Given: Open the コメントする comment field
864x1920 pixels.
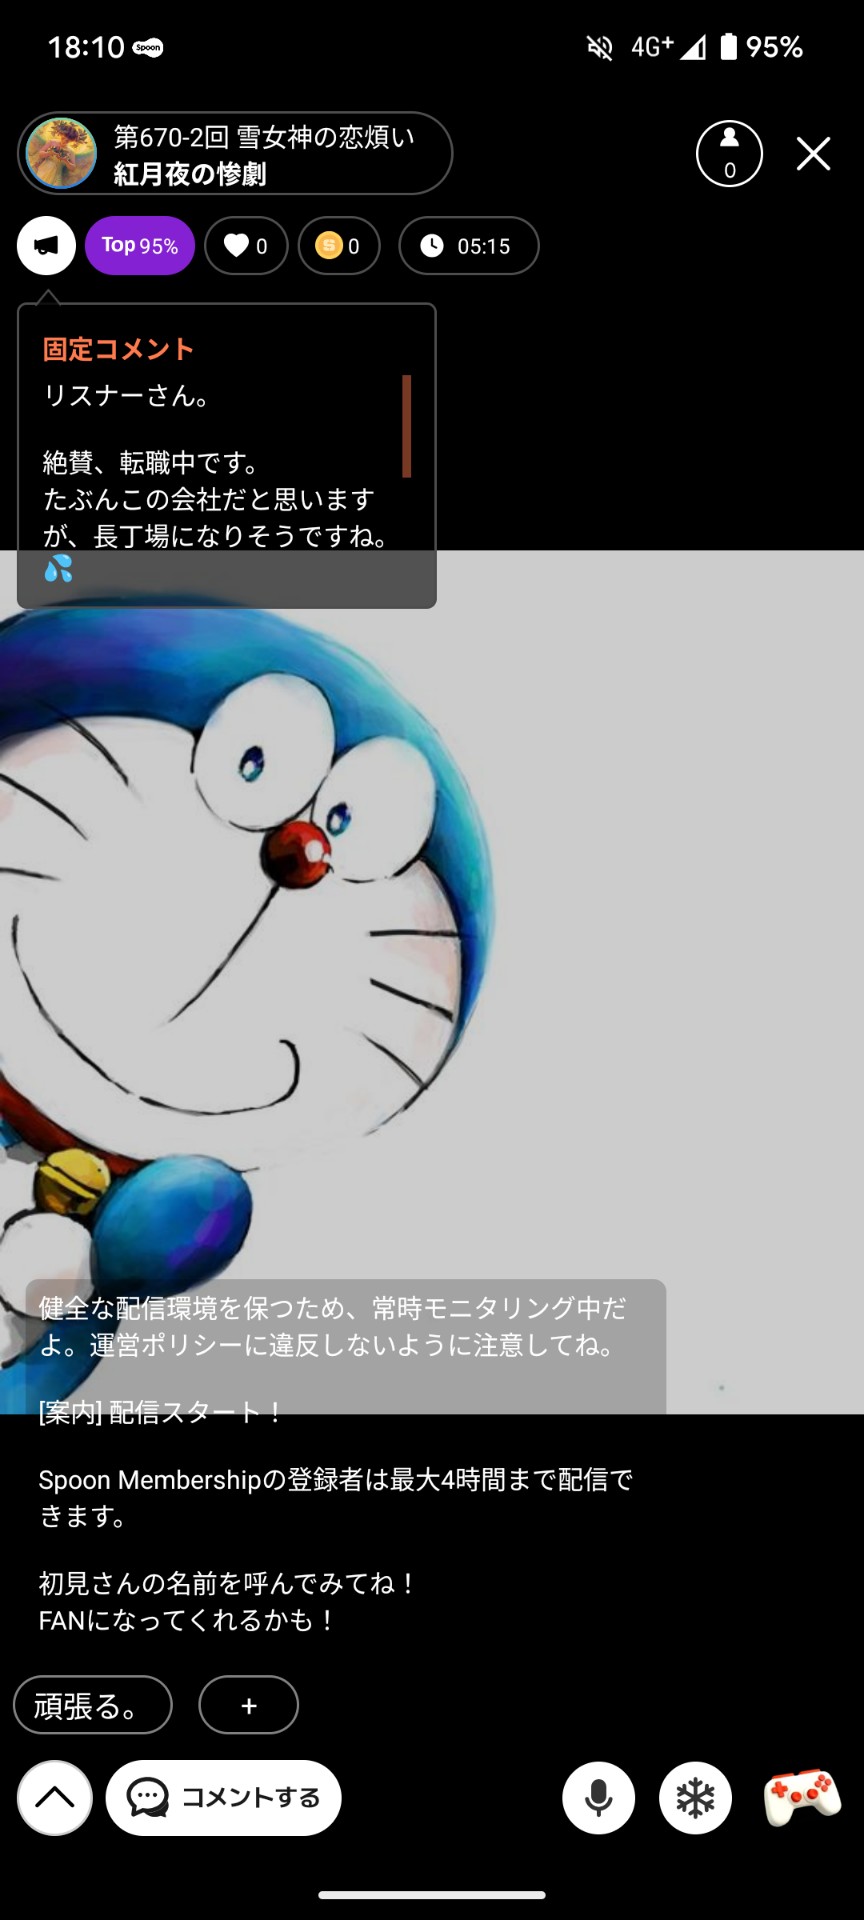Looking at the screenshot, I should tap(224, 1798).
